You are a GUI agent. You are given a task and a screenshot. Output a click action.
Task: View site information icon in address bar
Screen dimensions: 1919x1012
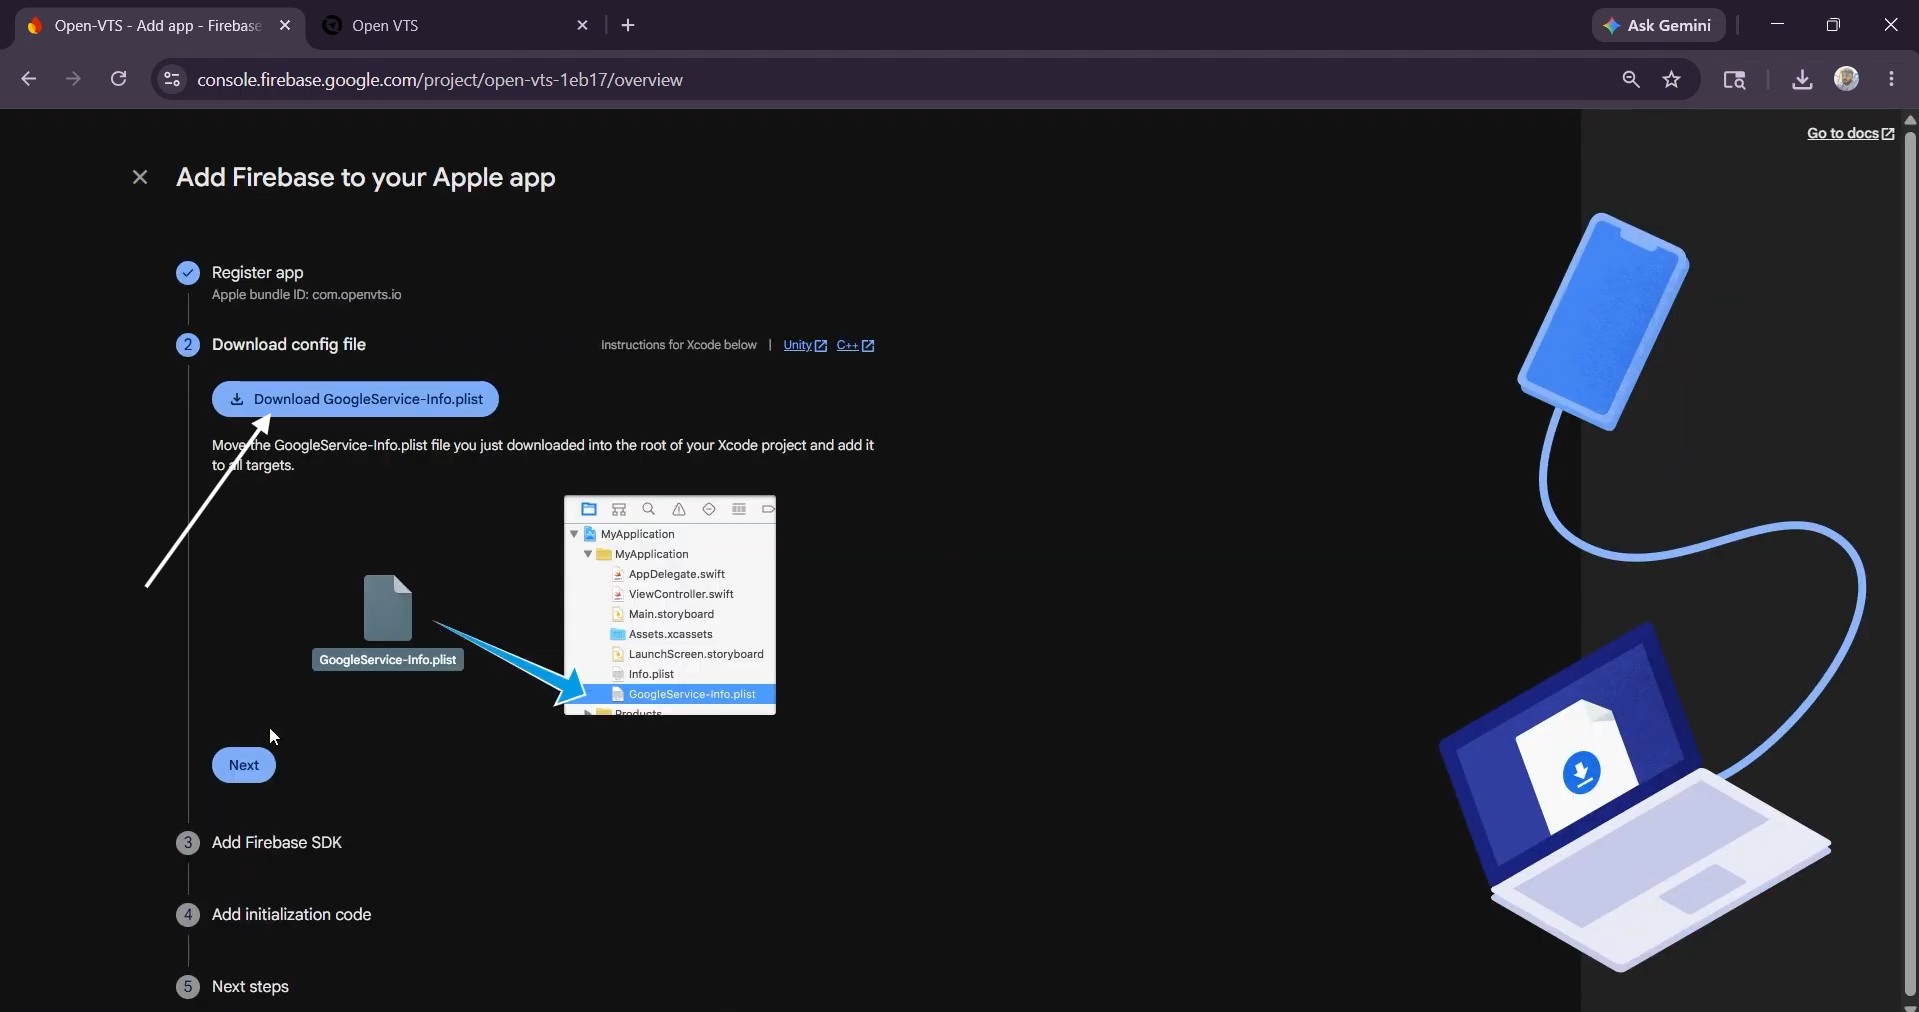point(172,79)
